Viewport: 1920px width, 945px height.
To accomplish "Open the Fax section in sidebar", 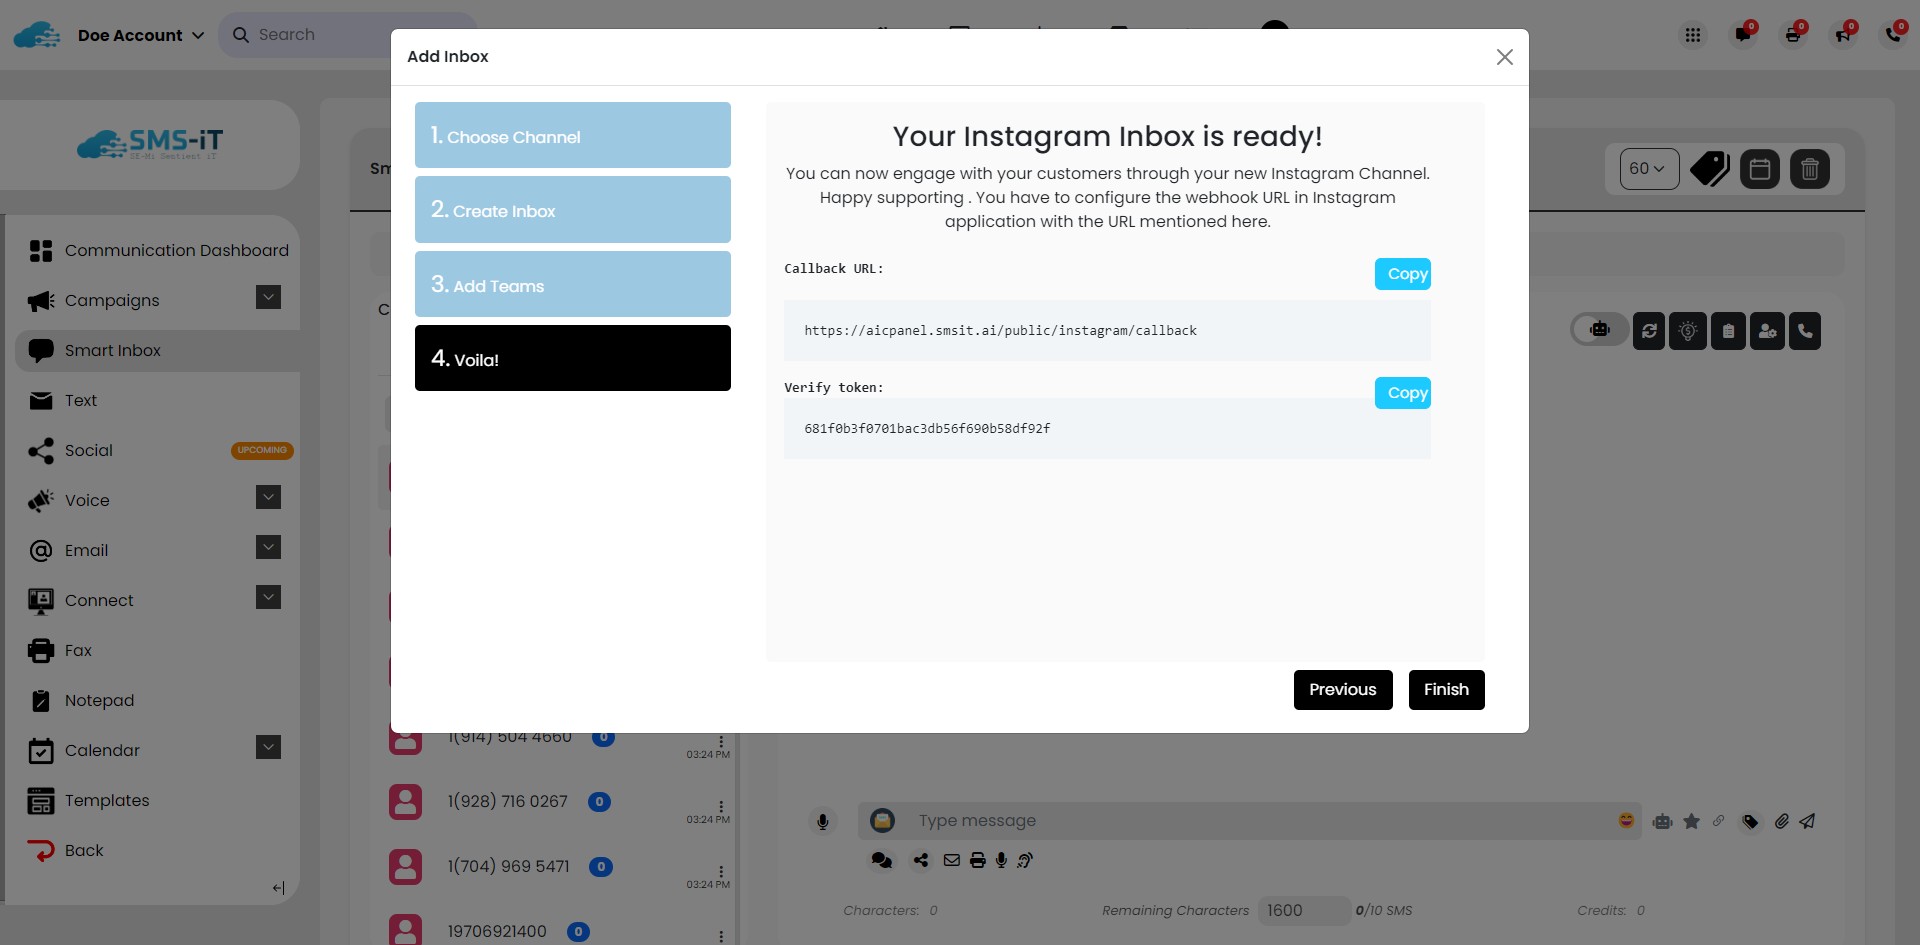I will tap(80, 650).
